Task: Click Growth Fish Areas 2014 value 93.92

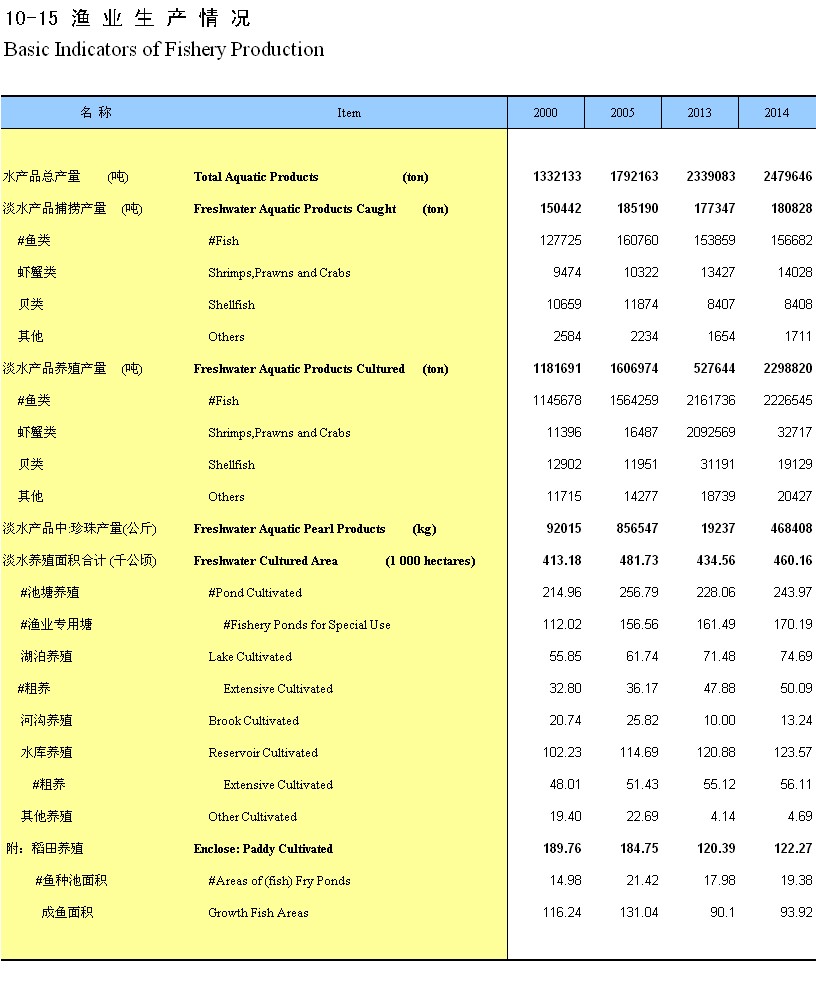Action: click(x=792, y=913)
